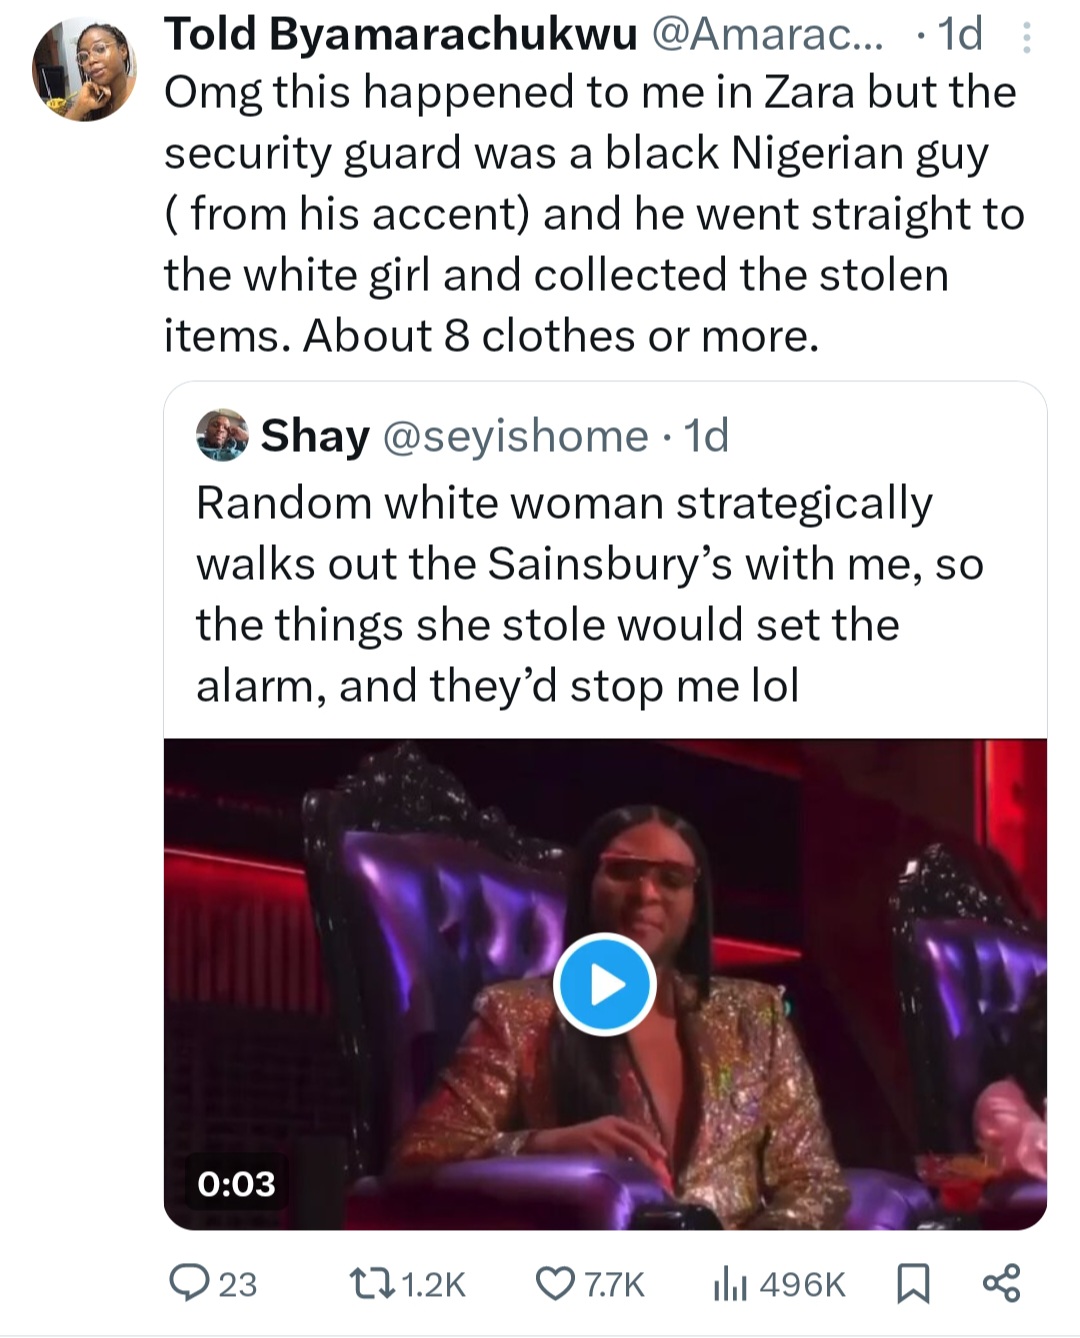The image size is (1080, 1338).
Task: Open Told Byamarachukwu's profile picture
Action: (x=85, y=72)
